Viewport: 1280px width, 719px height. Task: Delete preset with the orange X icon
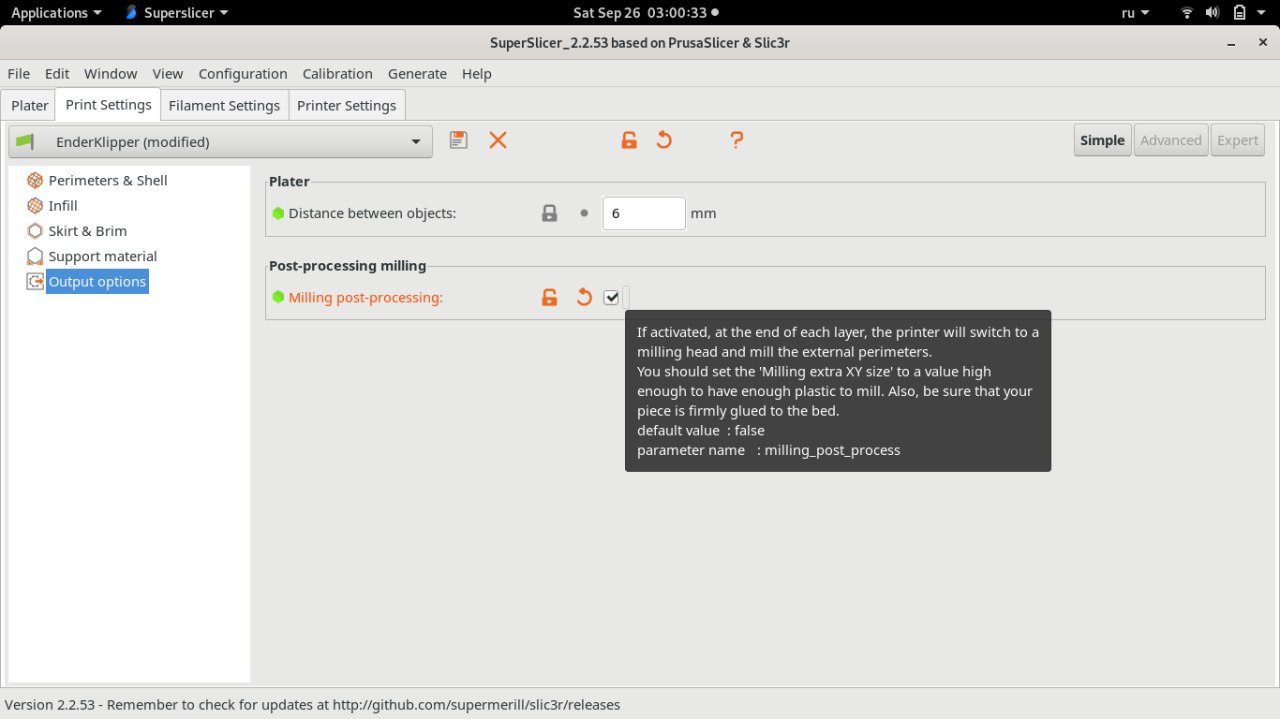coord(498,140)
